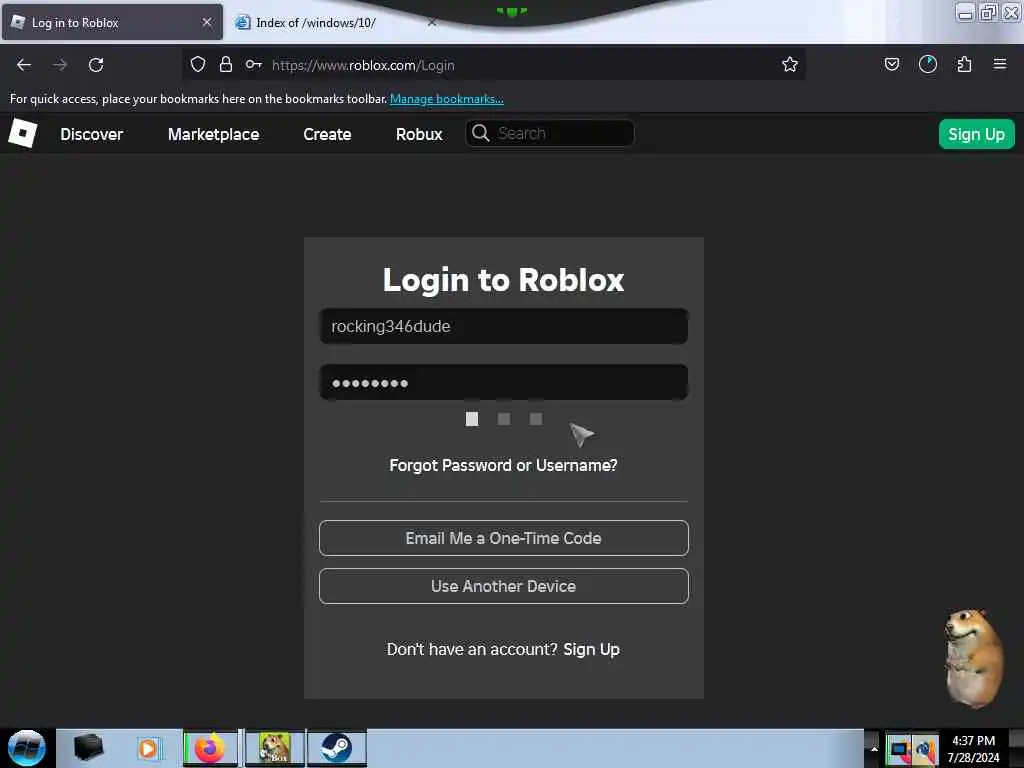
Task: Click Forgot Password or Username link
Action: (504, 465)
